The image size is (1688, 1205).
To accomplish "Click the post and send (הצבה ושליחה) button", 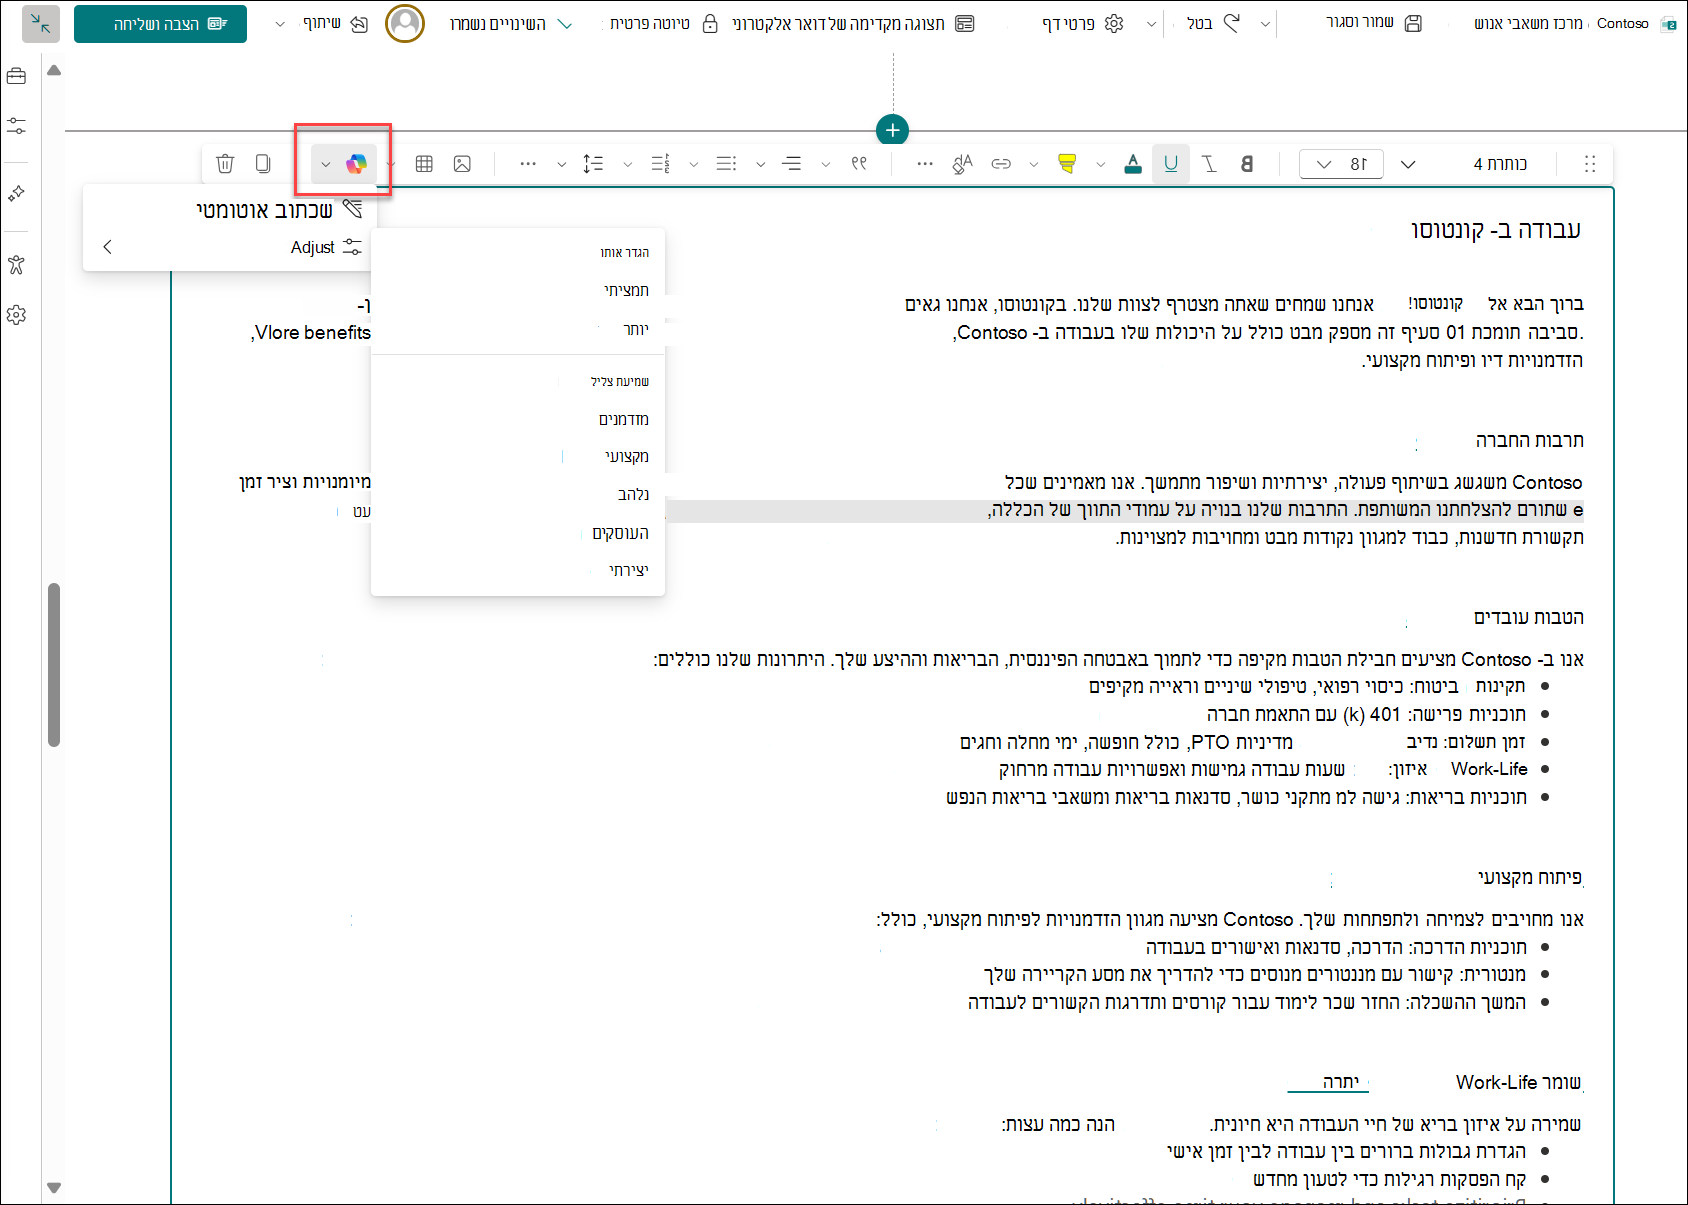I will click(x=160, y=24).
